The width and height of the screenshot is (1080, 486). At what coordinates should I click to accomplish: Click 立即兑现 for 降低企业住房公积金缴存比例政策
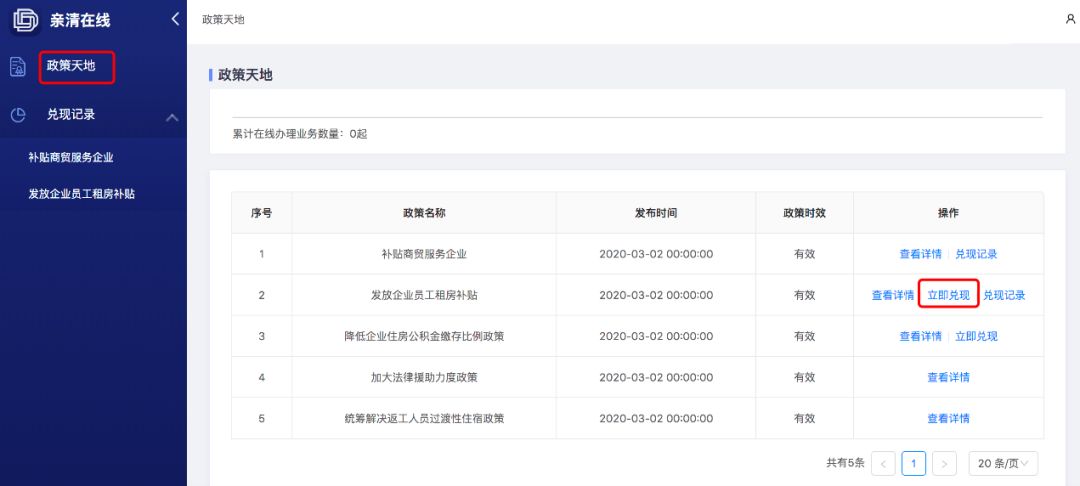976,336
